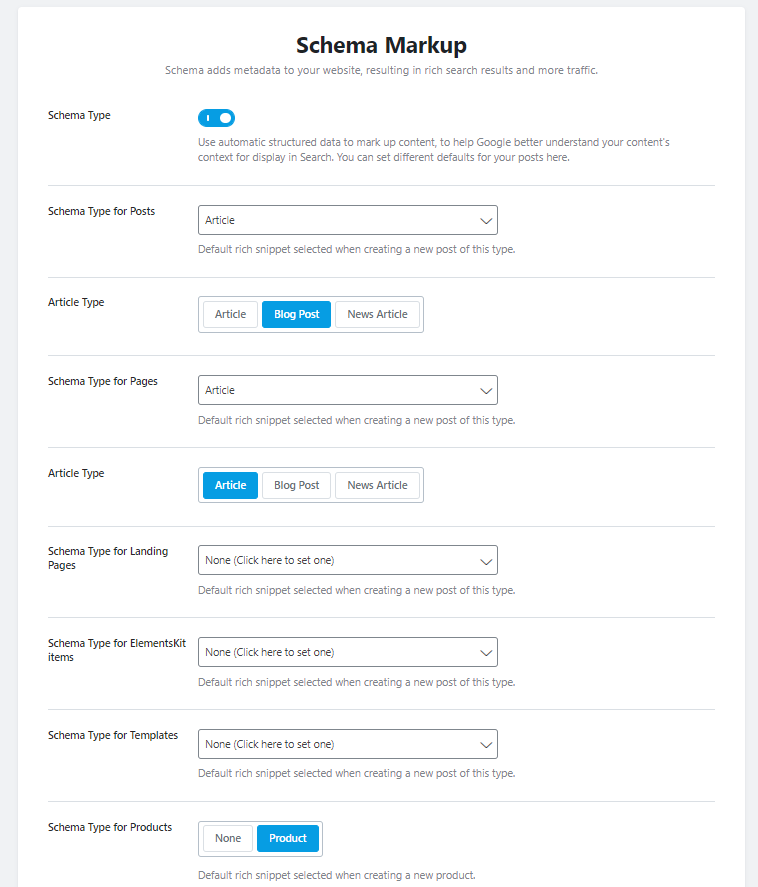Set Products schema type to None
The width and height of the screenshot is (758, 887).
coord(228,838)
